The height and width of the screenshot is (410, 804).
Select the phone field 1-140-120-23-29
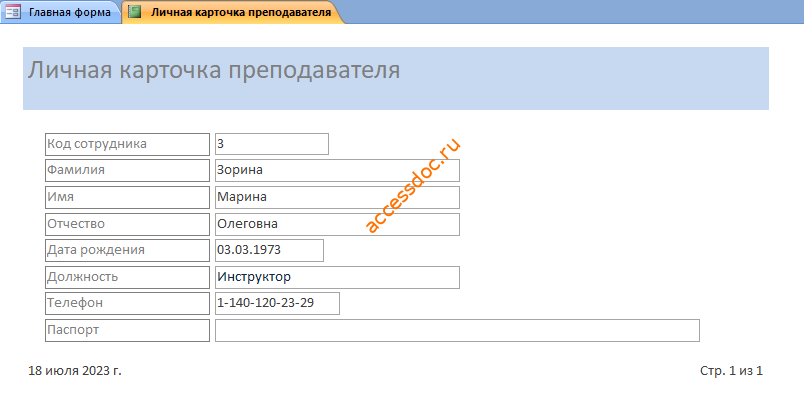[x=277, y=303]
